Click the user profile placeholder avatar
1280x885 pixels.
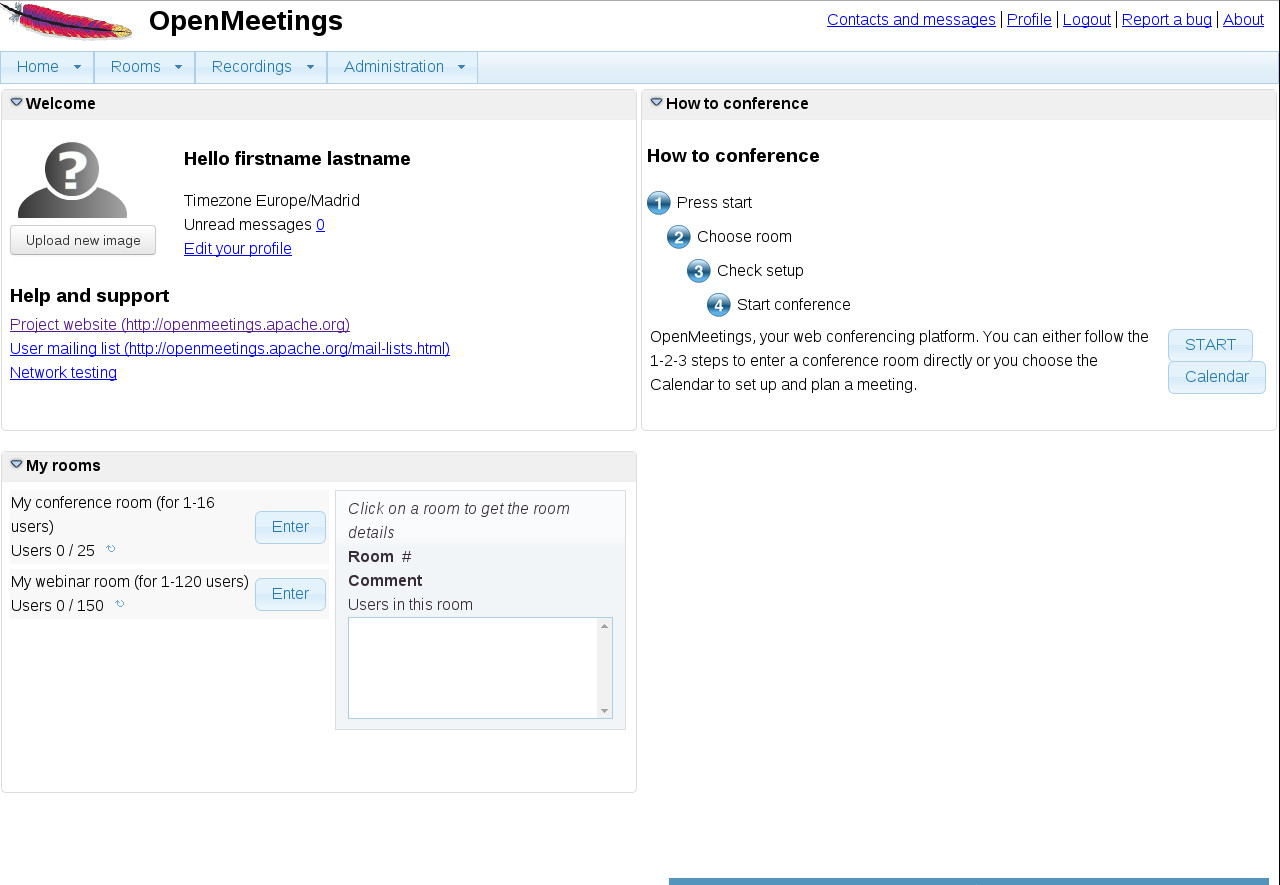[72, 180]
